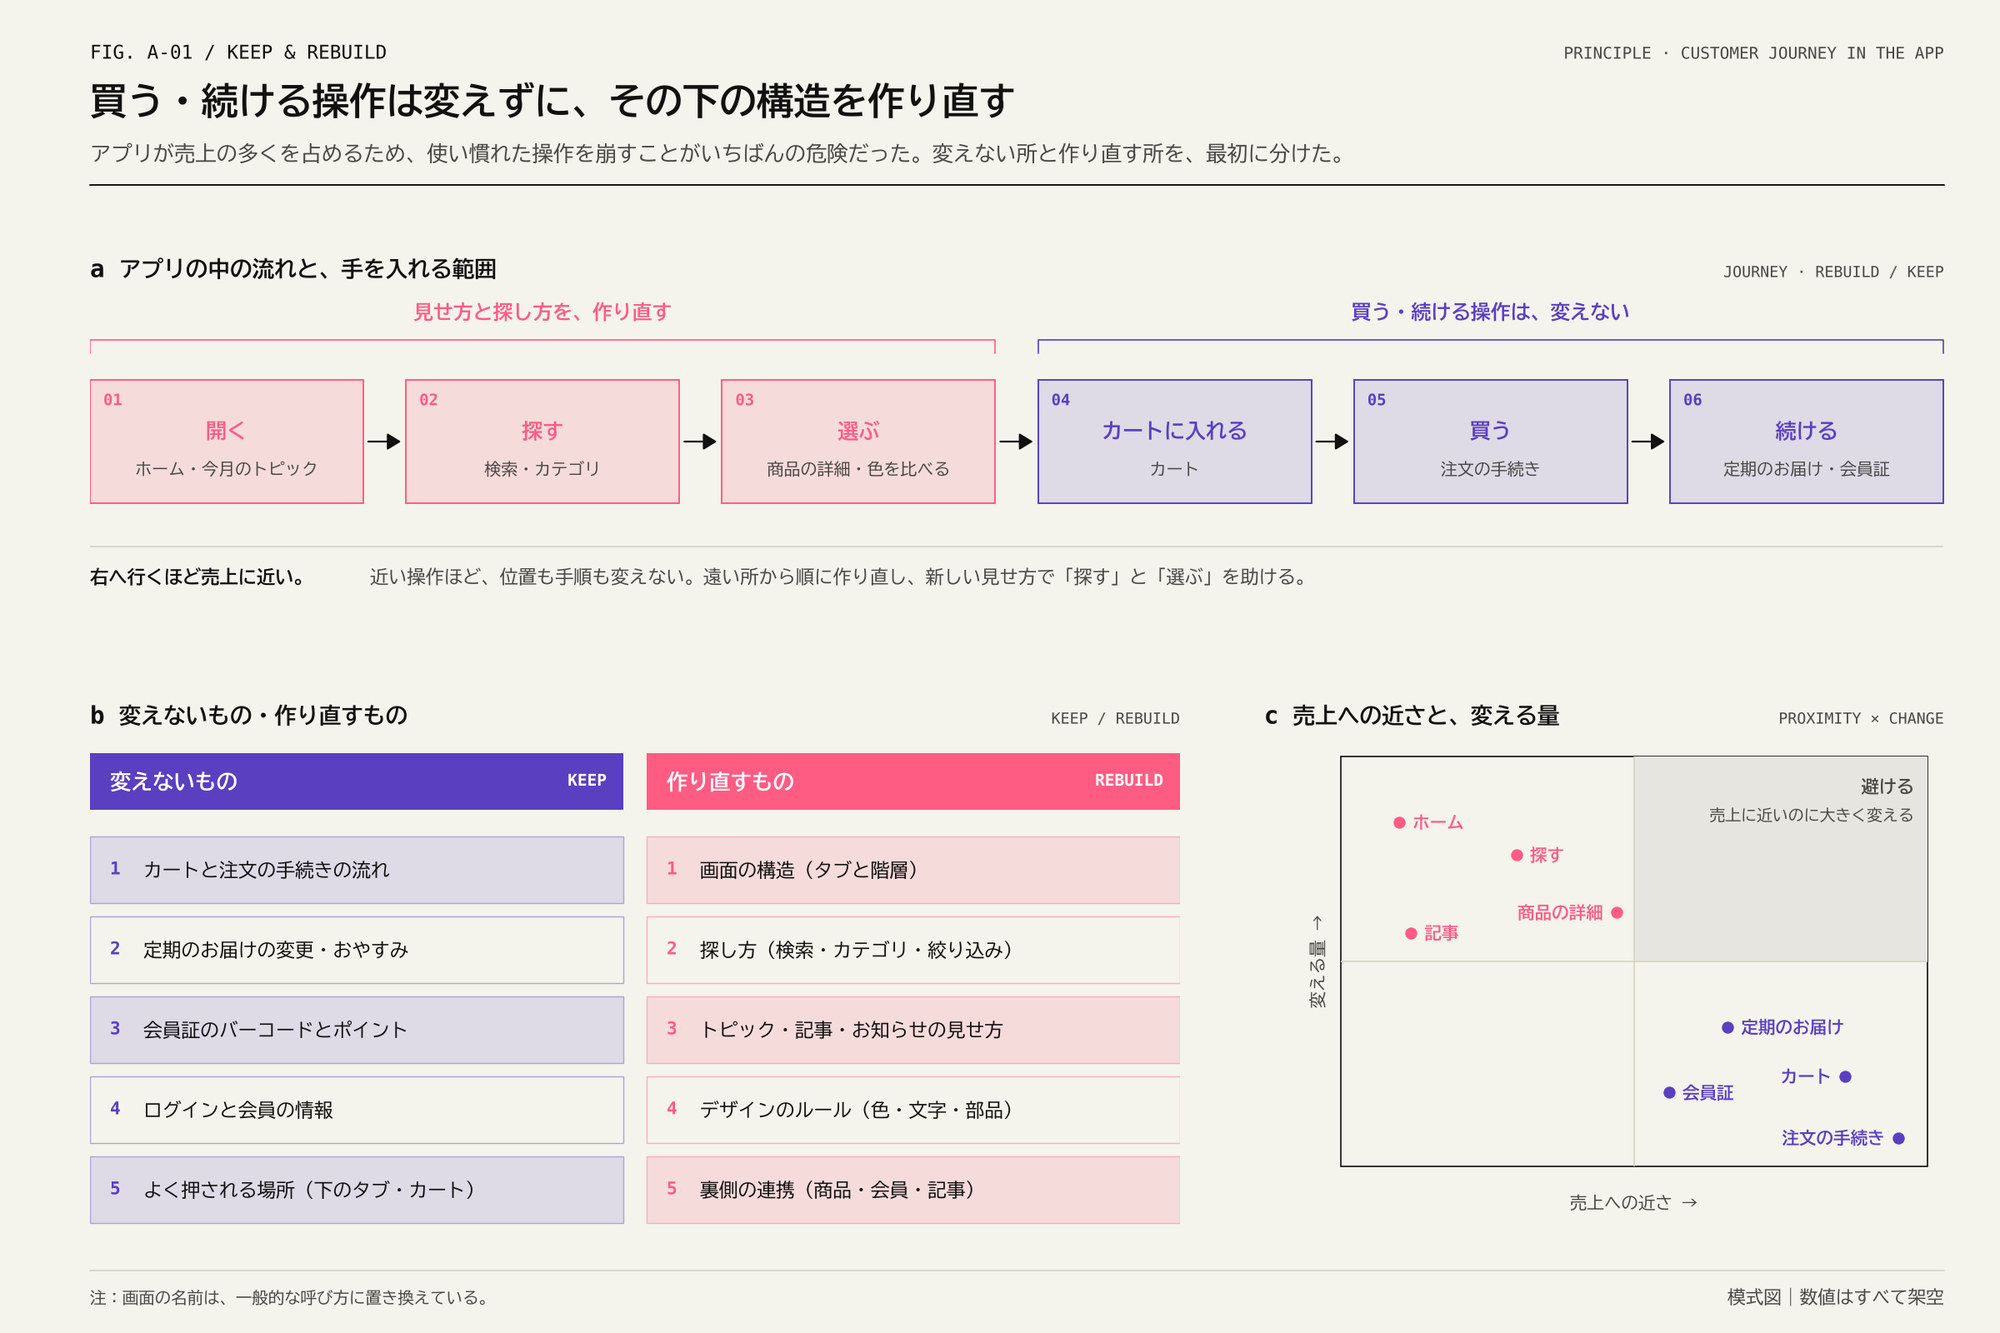Click the 売上への近さ → axis label

pyautogui.click(x=1633, y=1203)
